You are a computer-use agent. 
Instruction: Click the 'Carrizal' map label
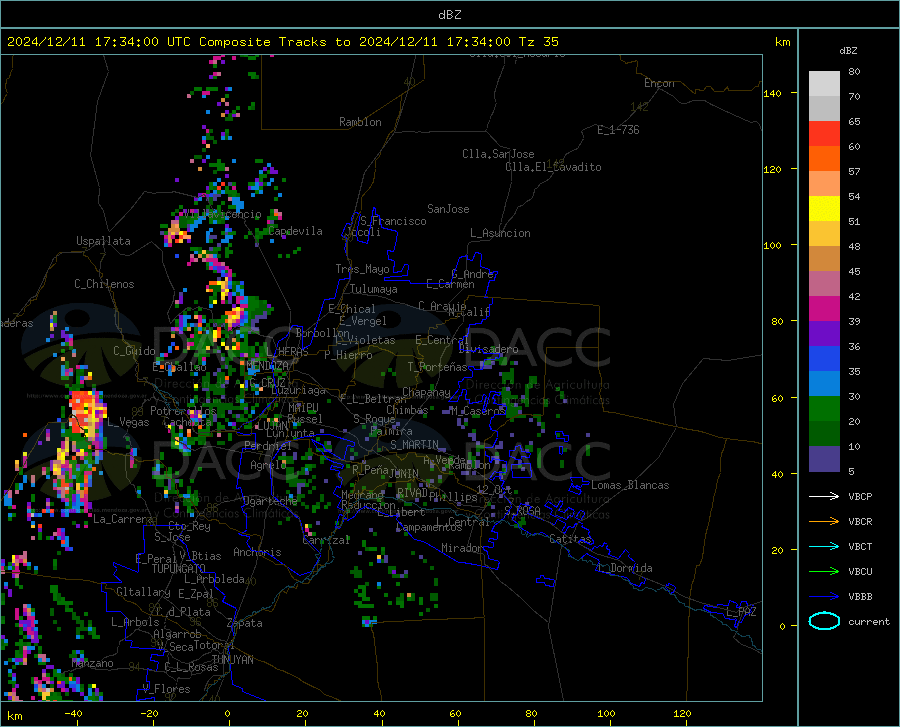(x=326, y=540)
